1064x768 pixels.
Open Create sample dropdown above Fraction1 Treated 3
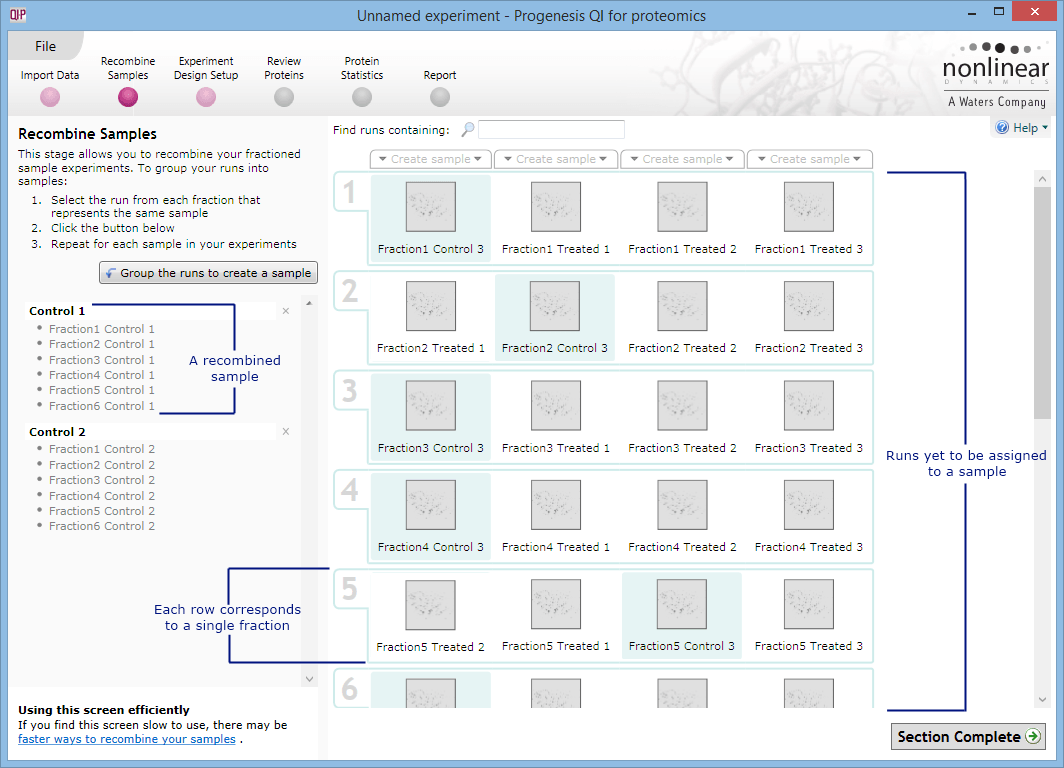click(x=810, y=159)
